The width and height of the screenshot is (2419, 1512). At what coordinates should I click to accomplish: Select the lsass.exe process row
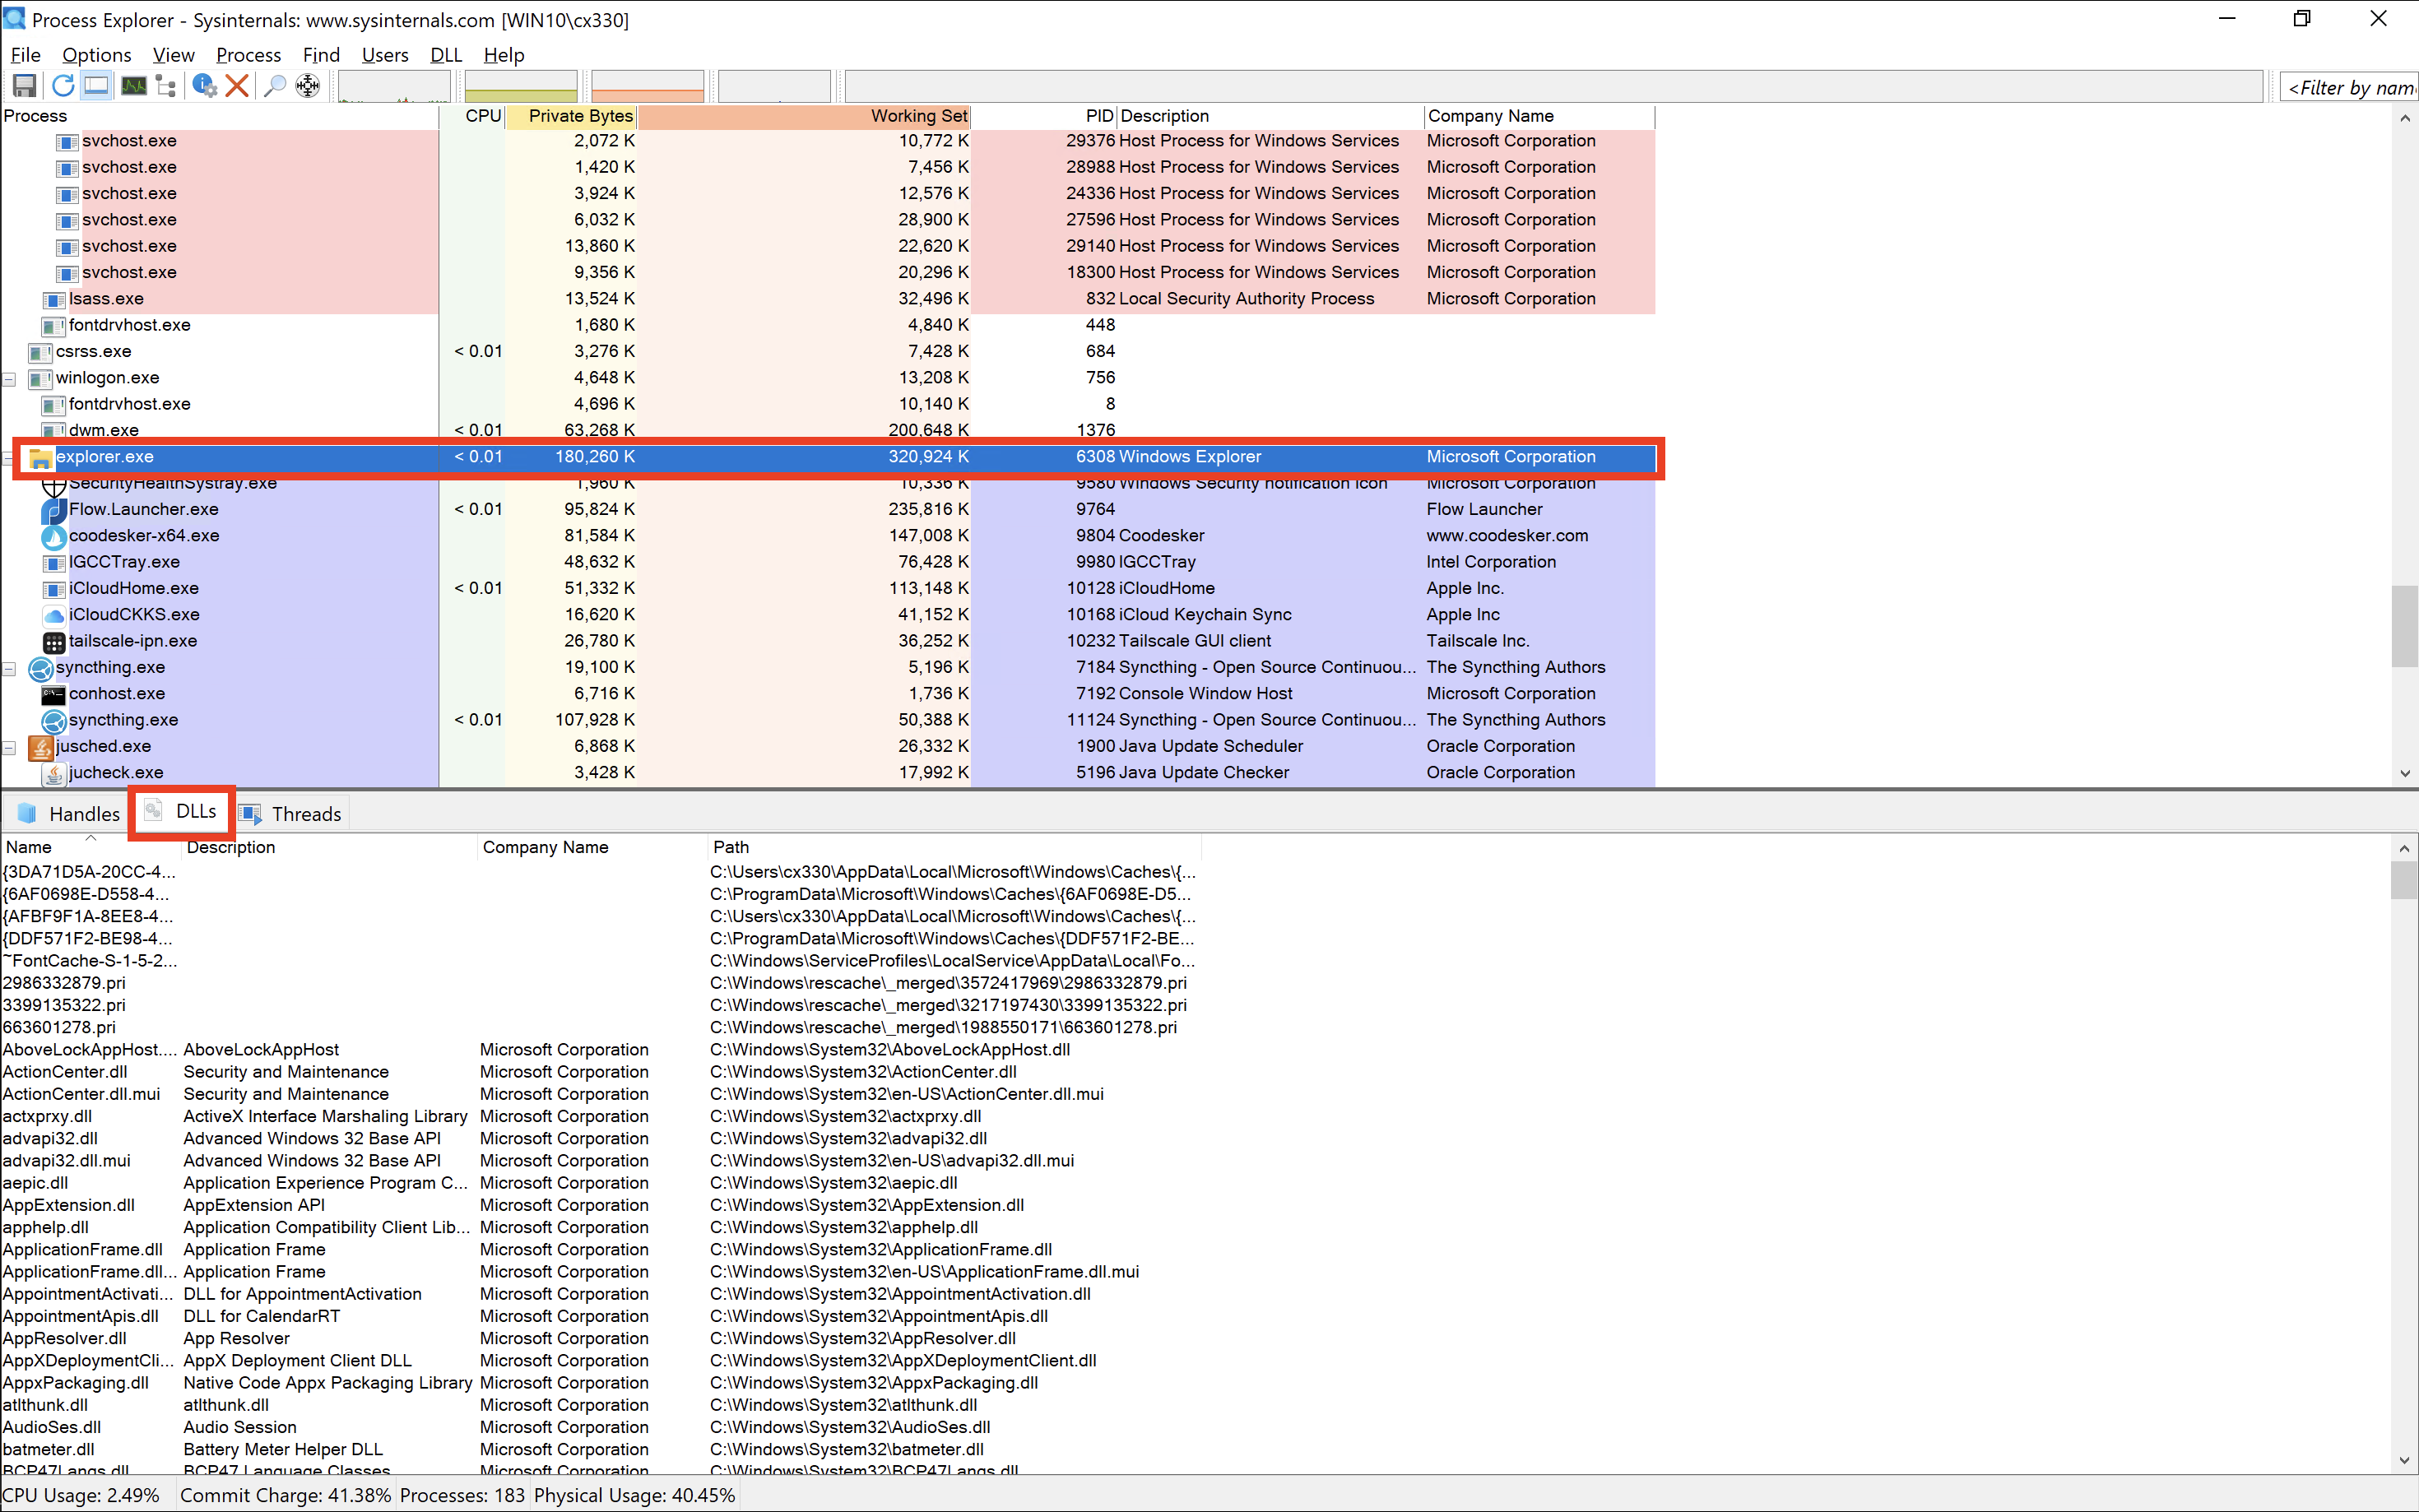tap(828, 299)
